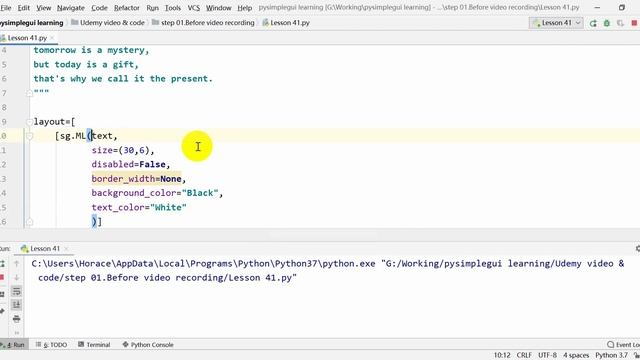Viewport: 640px width, 360px height.
Task: Click the 10:12 cursor position in status bar
Action: click(x=502, y=355)
